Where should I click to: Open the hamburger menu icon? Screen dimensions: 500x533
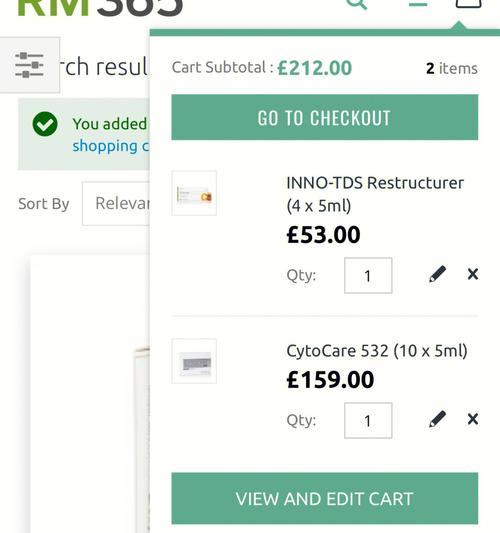click(x=418, y=3)
